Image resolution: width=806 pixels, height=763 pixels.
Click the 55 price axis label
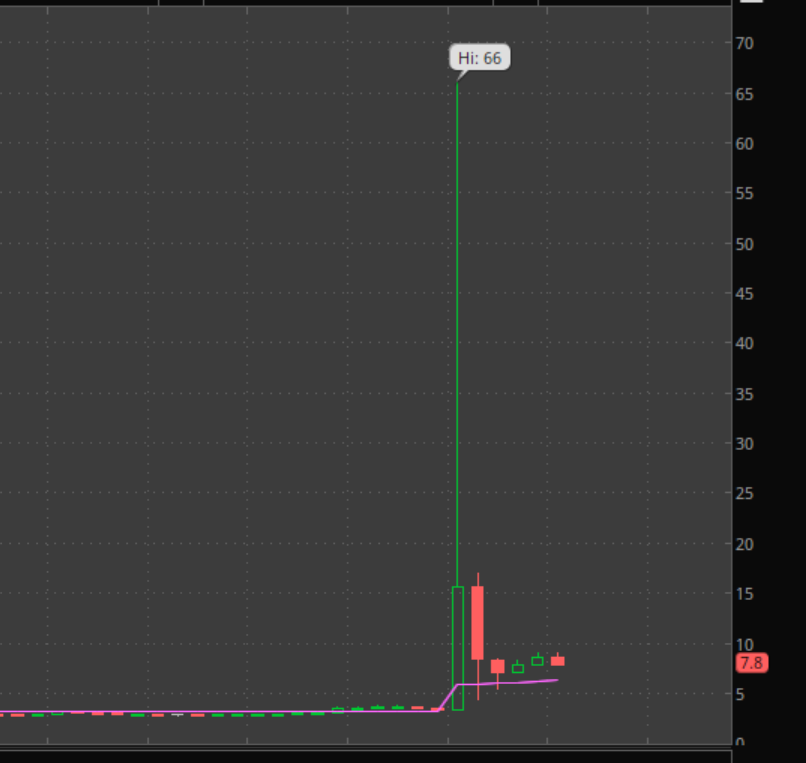744,194
